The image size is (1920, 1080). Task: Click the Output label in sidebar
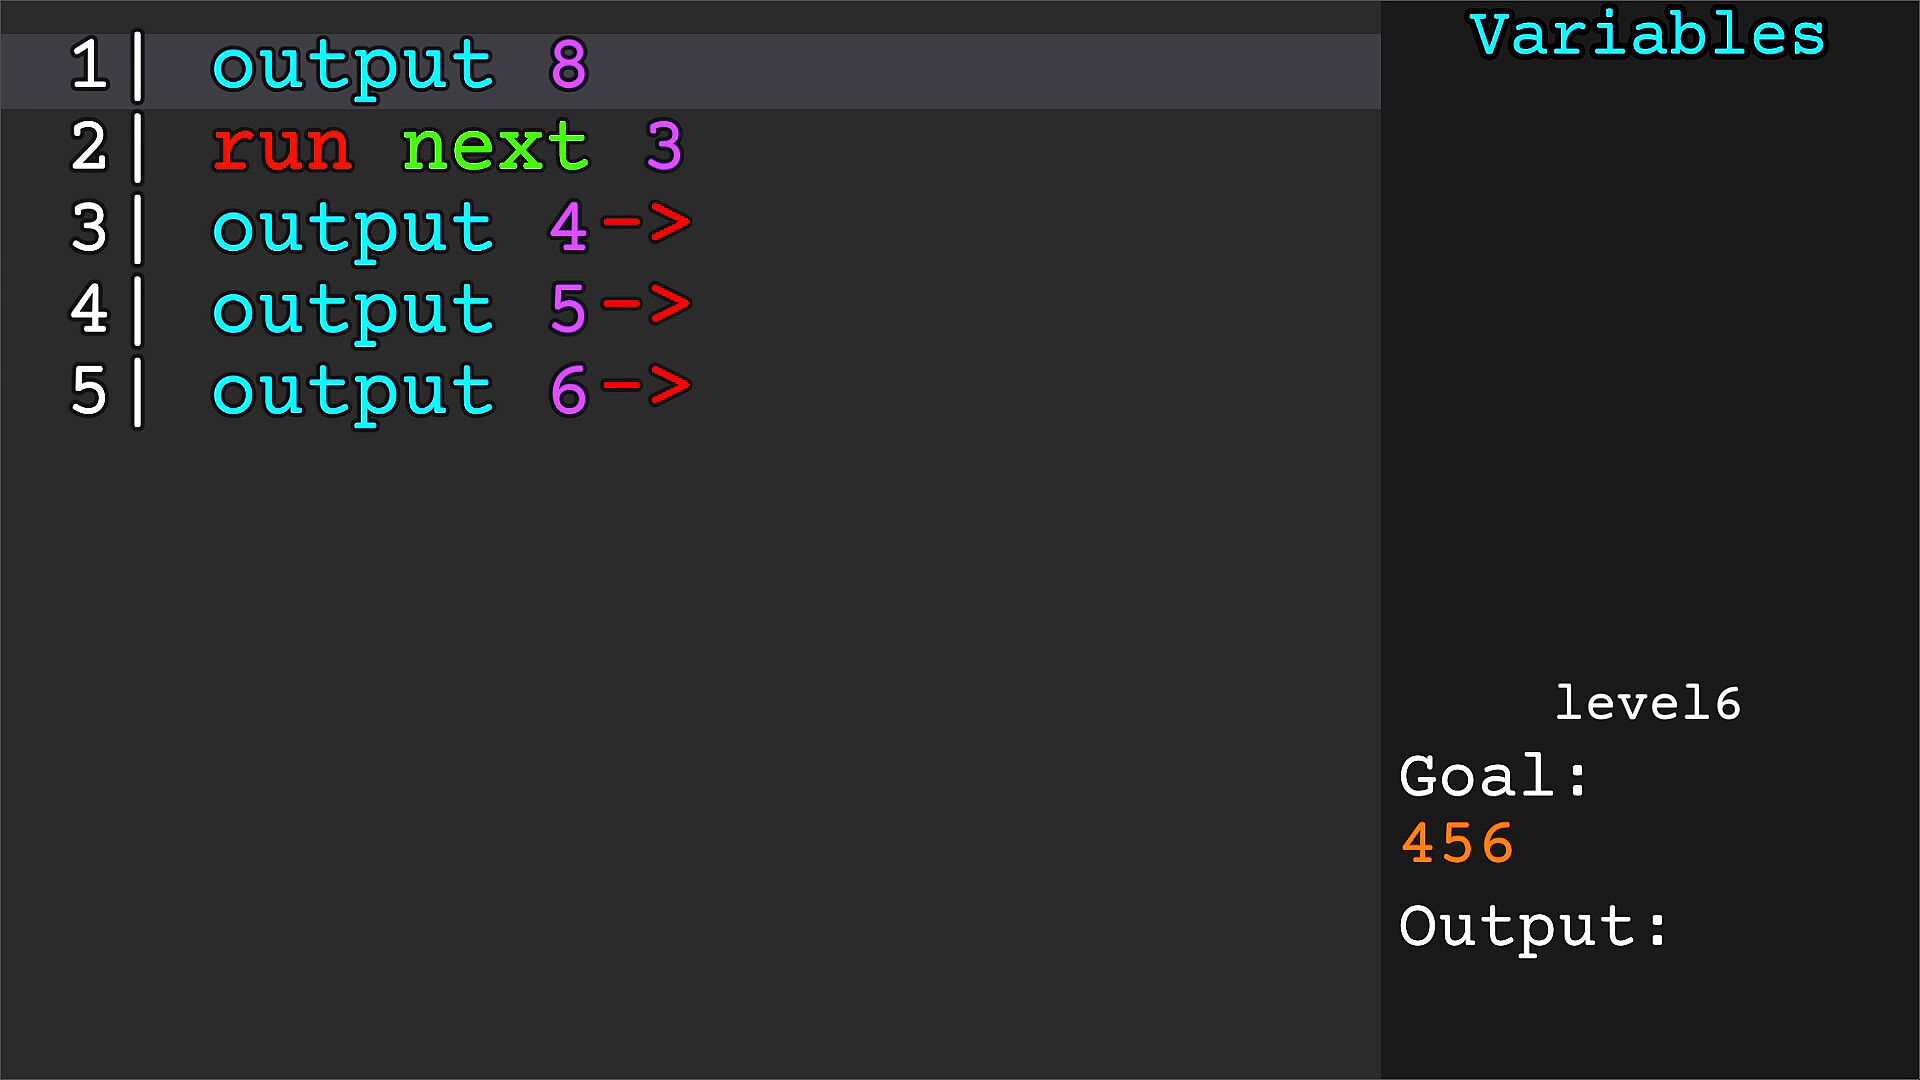[x=1533, y=927]
